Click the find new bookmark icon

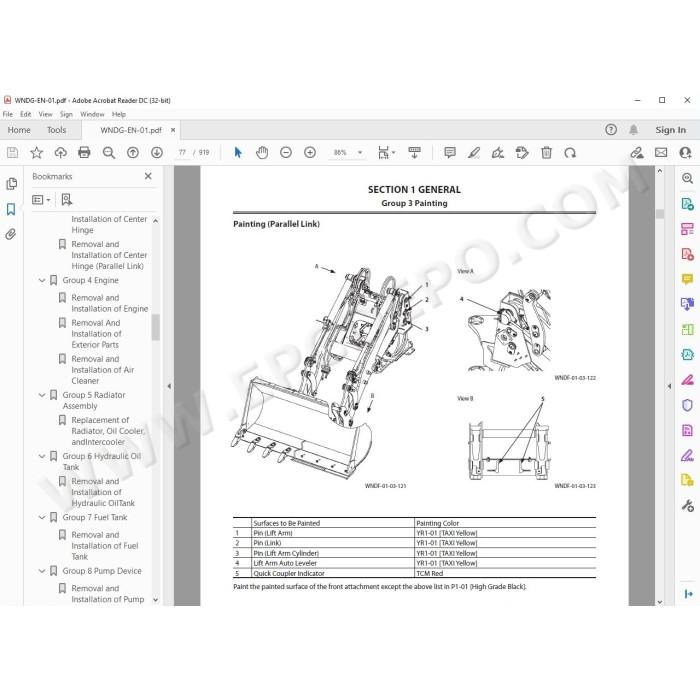click(67, 200)
